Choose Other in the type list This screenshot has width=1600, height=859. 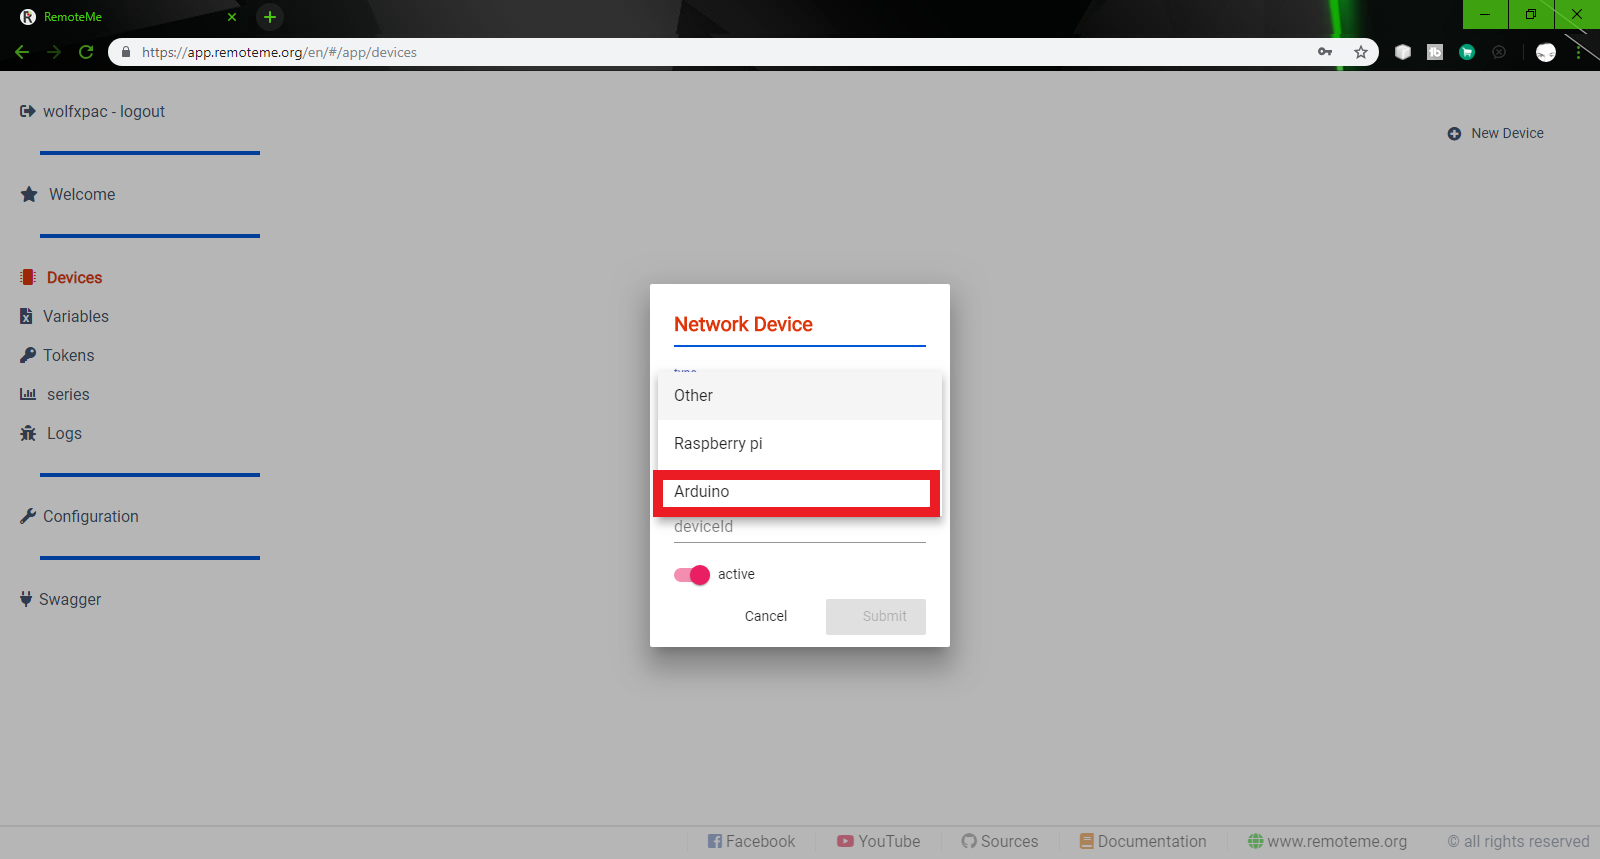(800, 396)
